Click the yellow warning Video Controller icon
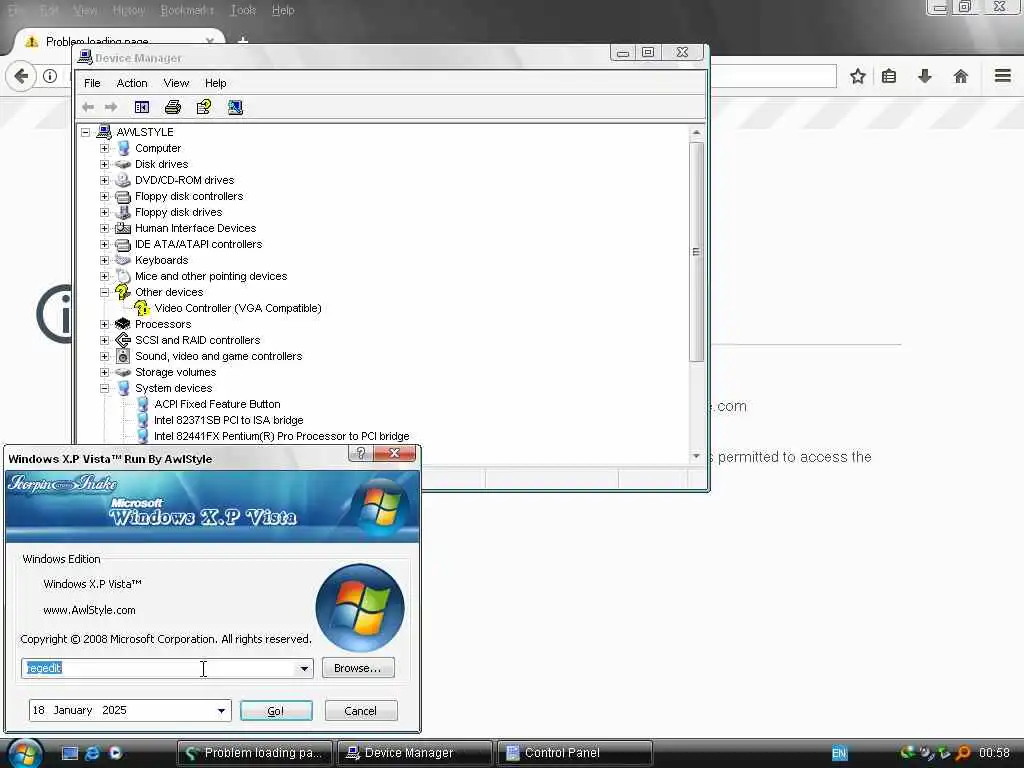 point(142,308)
